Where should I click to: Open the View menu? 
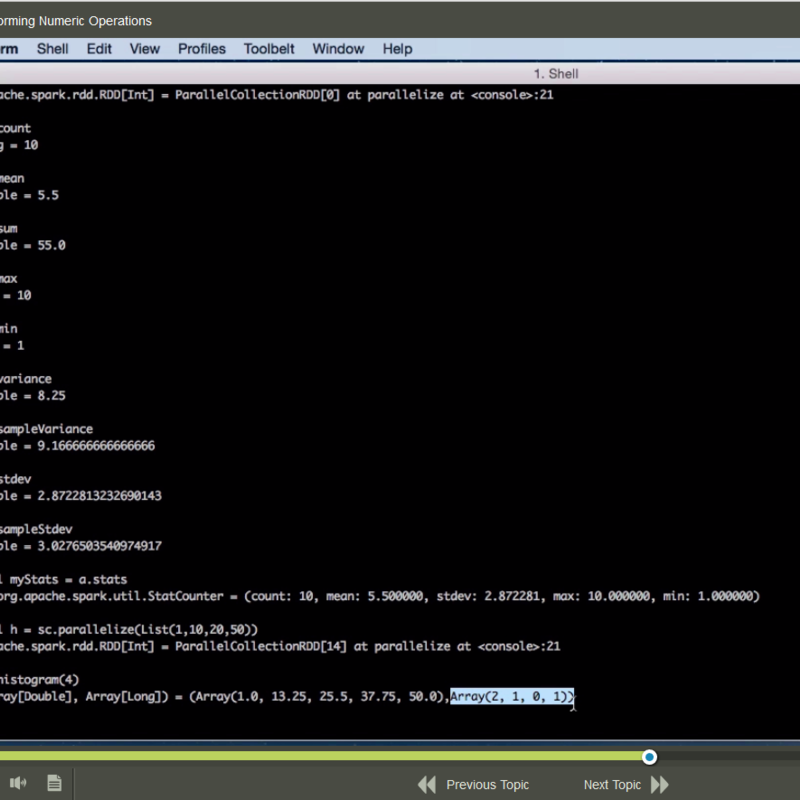(144, 49)
